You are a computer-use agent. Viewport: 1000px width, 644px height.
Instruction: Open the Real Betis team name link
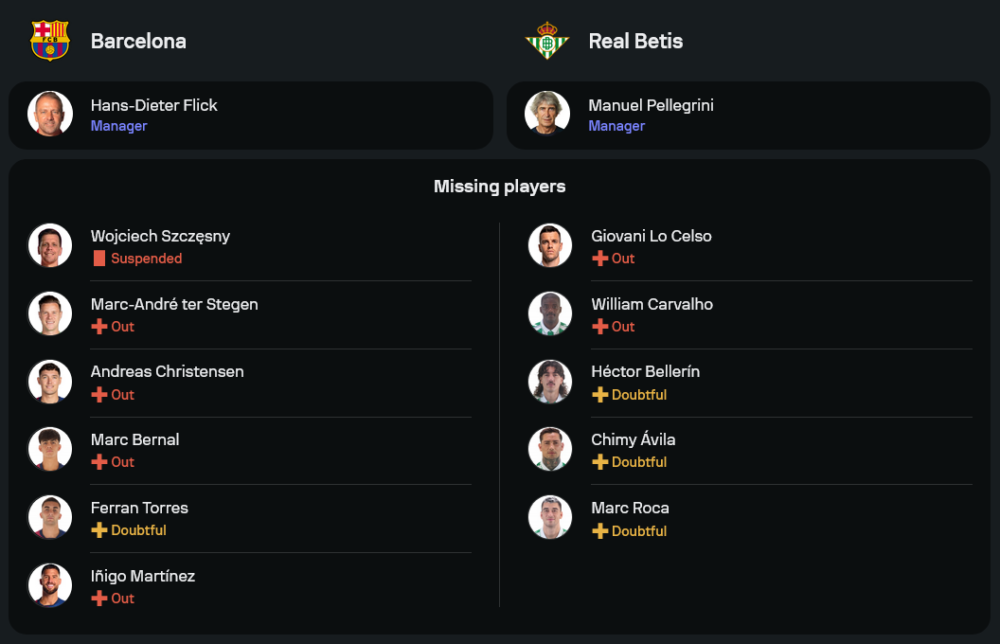[x=636, y=41]
